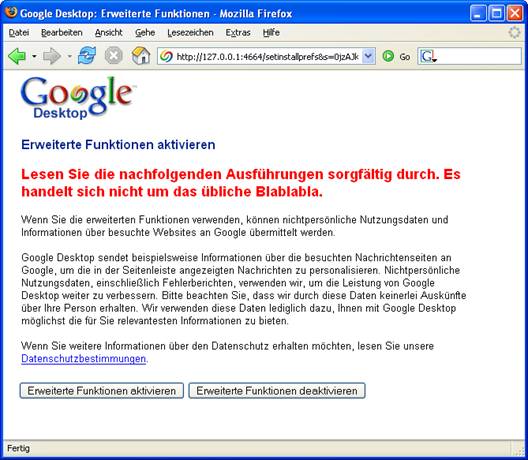Click the Google search engine icon
Viewport: 528px width, 460px height.
[x=428, y=56]
